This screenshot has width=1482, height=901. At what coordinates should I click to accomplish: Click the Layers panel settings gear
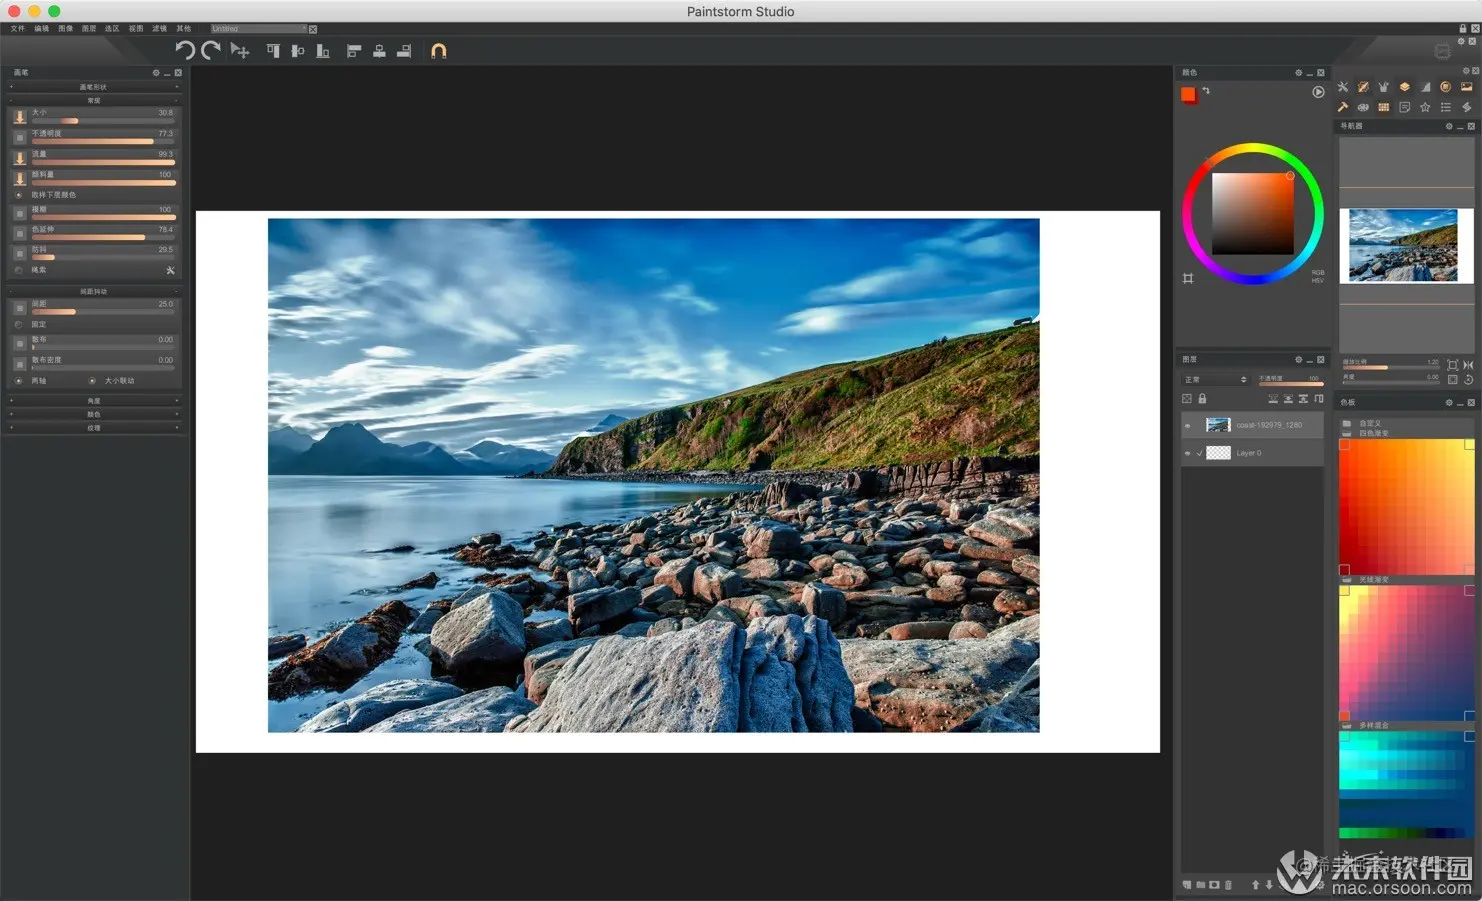pyautogui.click(x=1297, y=358)
